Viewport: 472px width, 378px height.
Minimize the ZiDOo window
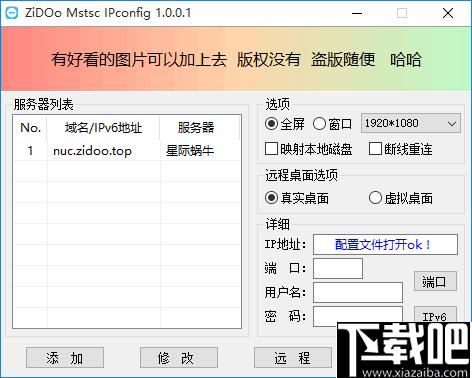click(357, 13)
